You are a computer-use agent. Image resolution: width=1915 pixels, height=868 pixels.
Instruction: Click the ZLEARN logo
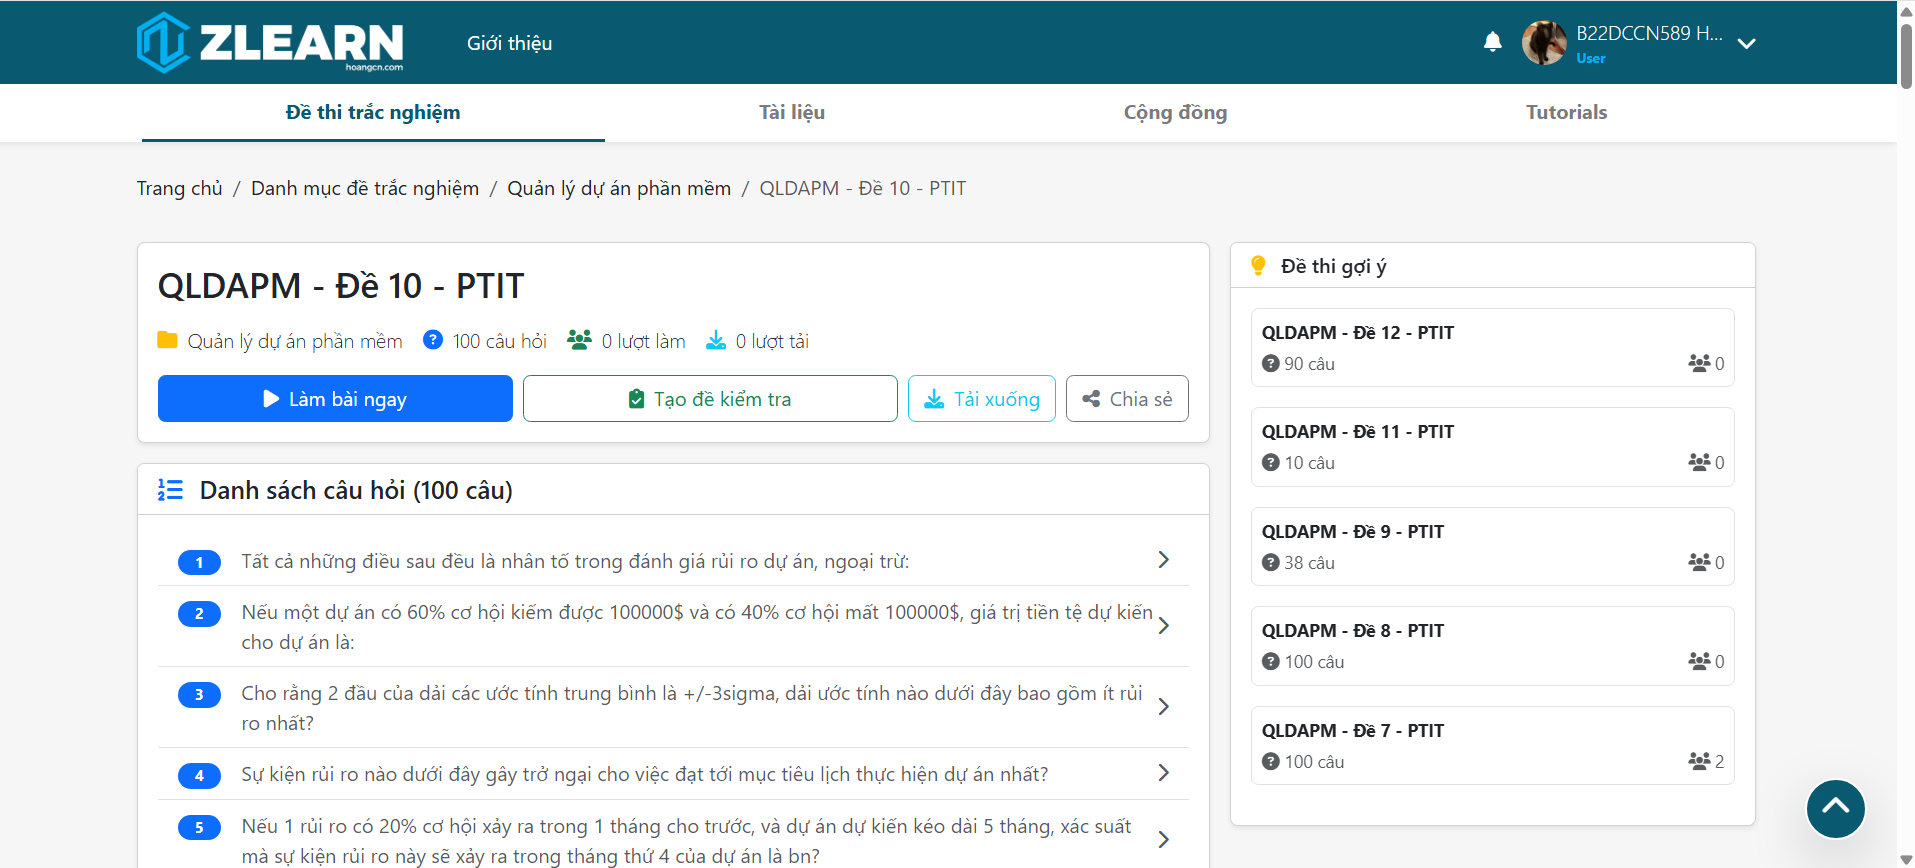click(270, 43)
